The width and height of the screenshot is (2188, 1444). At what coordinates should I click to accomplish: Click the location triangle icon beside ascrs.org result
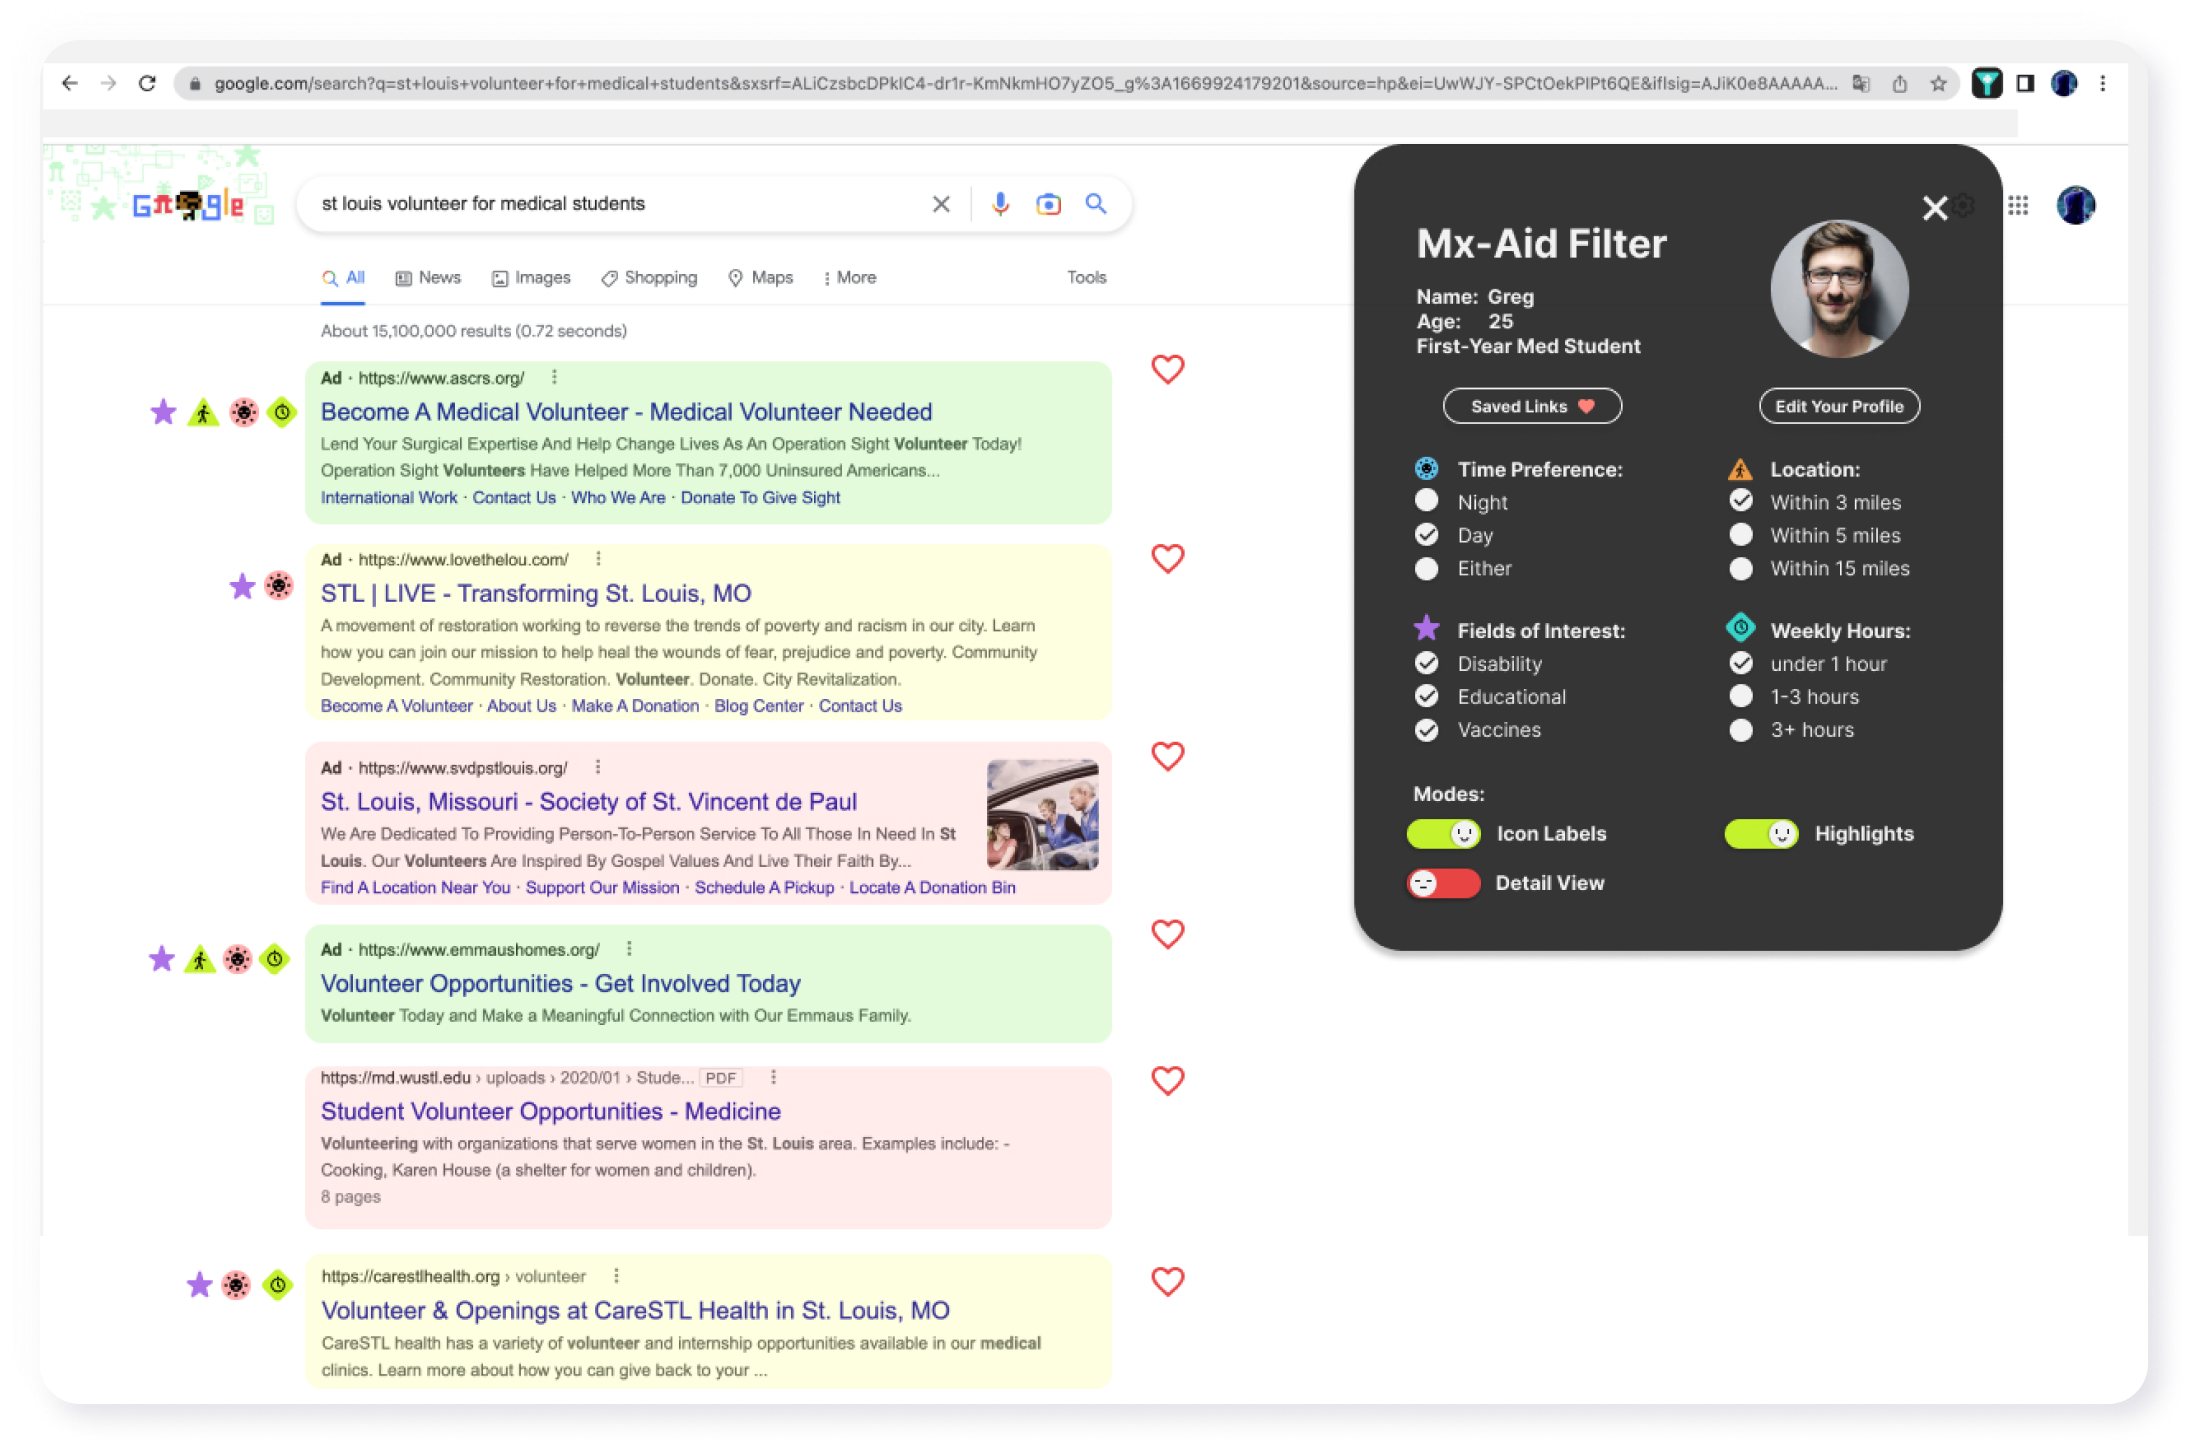(203, 412)
